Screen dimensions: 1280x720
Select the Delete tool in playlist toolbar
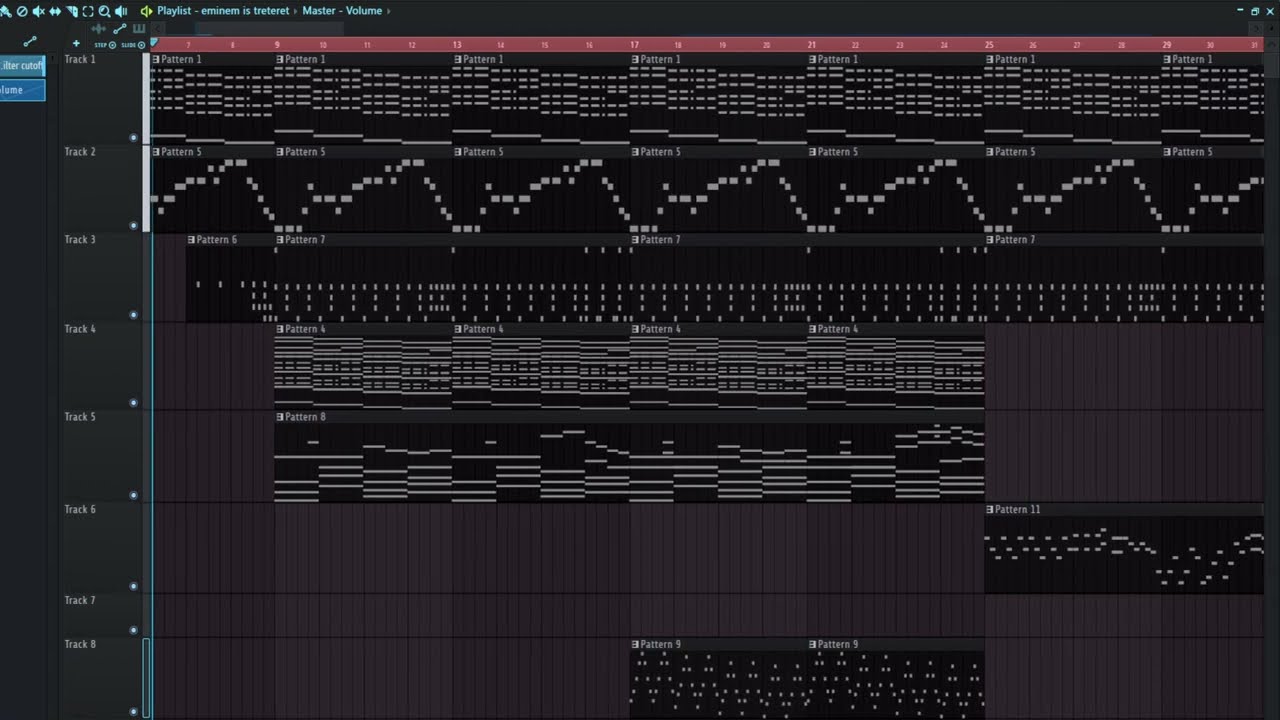point(22,11)
